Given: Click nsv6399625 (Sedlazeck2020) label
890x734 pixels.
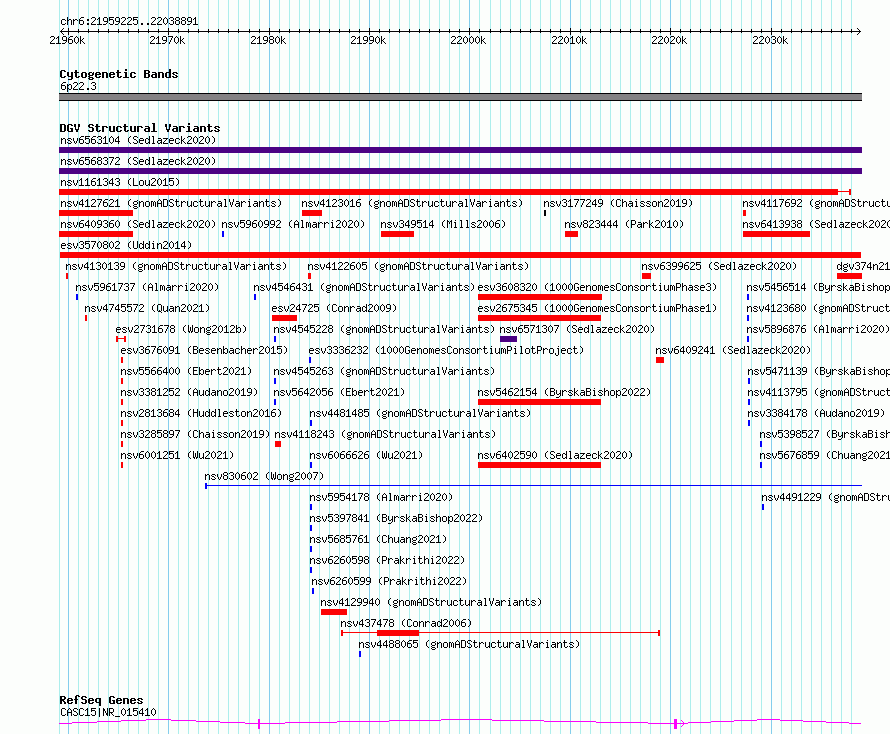Looking at the screenshot, I should coord(719,266).
